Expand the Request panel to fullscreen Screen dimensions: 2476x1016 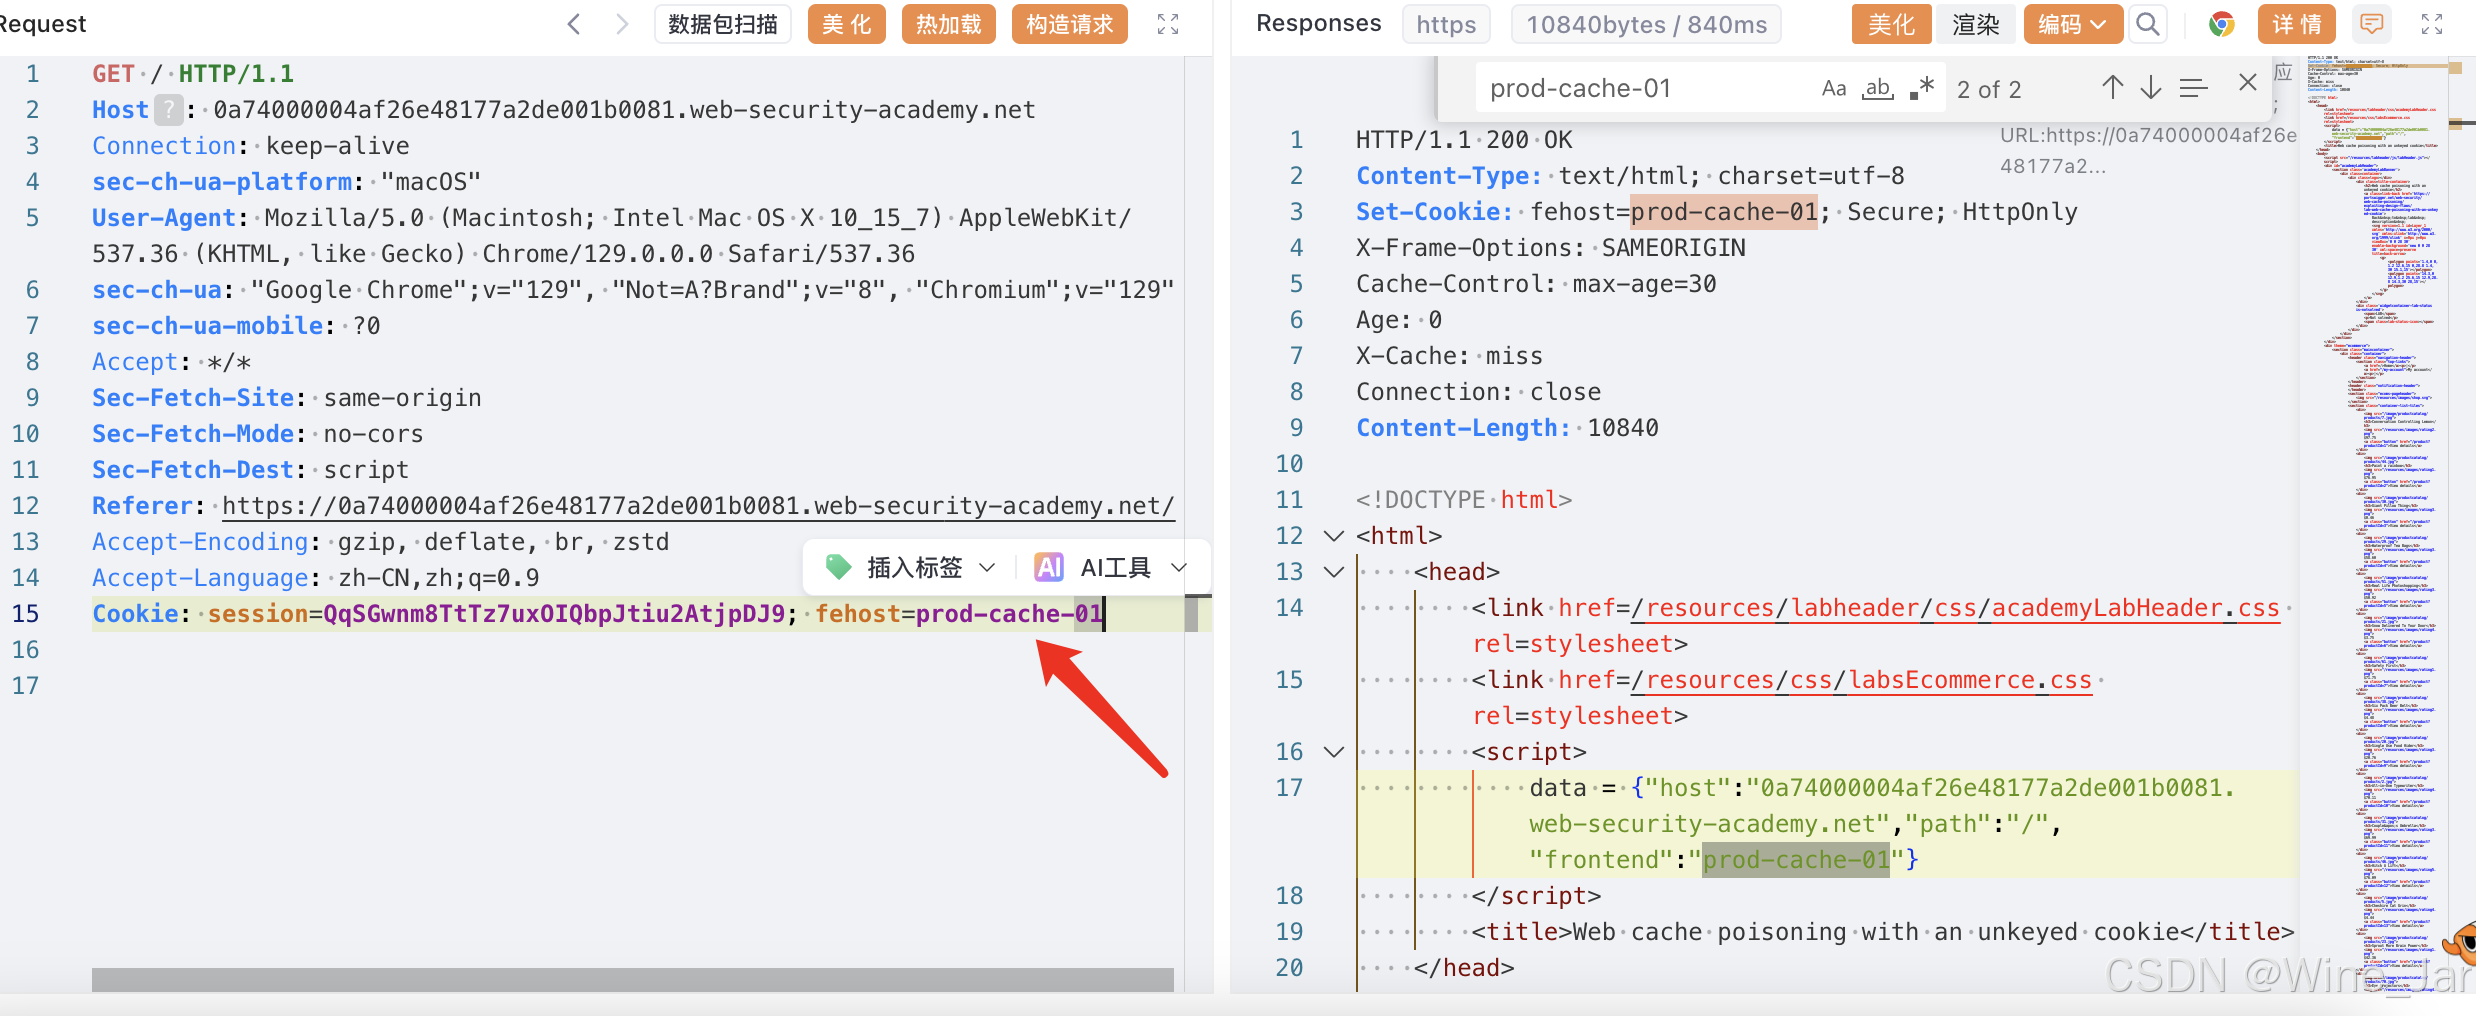[1168, 24]
